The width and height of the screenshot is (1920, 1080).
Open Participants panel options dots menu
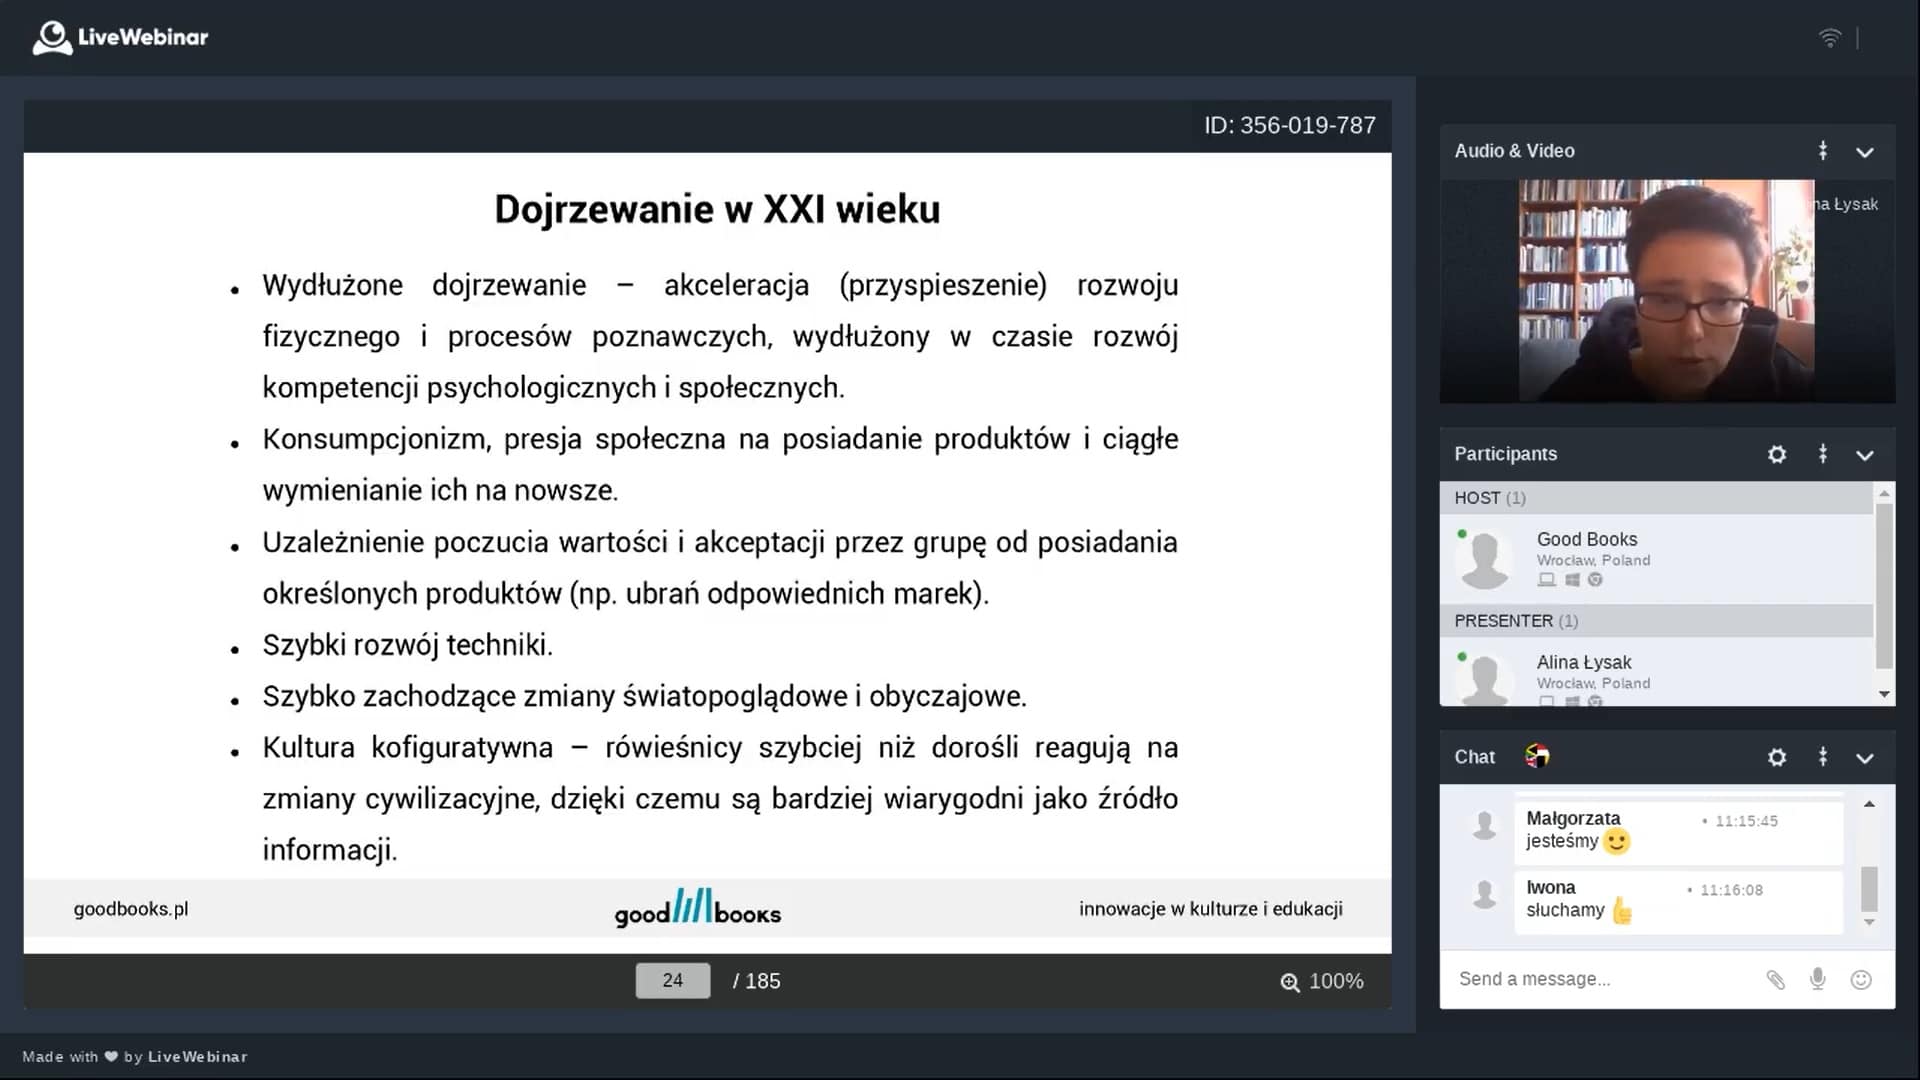click(1823, 454)
